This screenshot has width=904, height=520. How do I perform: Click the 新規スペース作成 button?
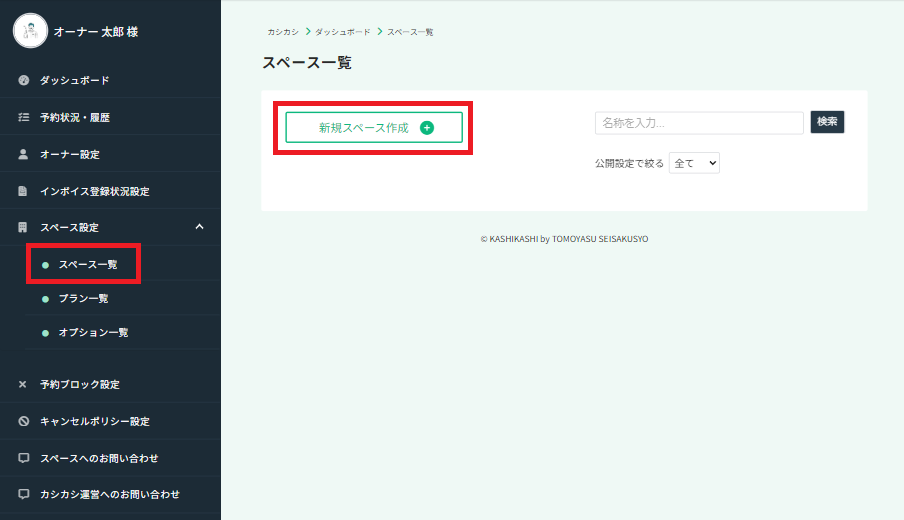point(374,127)
